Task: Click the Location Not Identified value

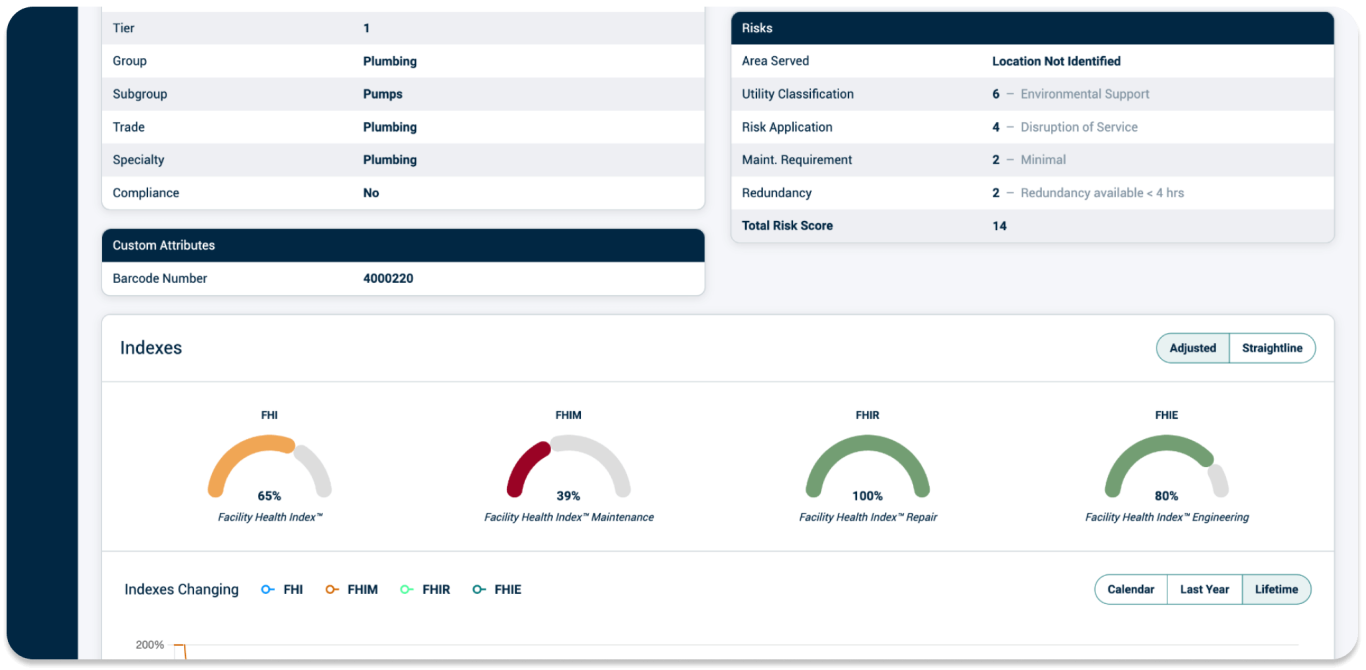Action: pos(1056,61)
